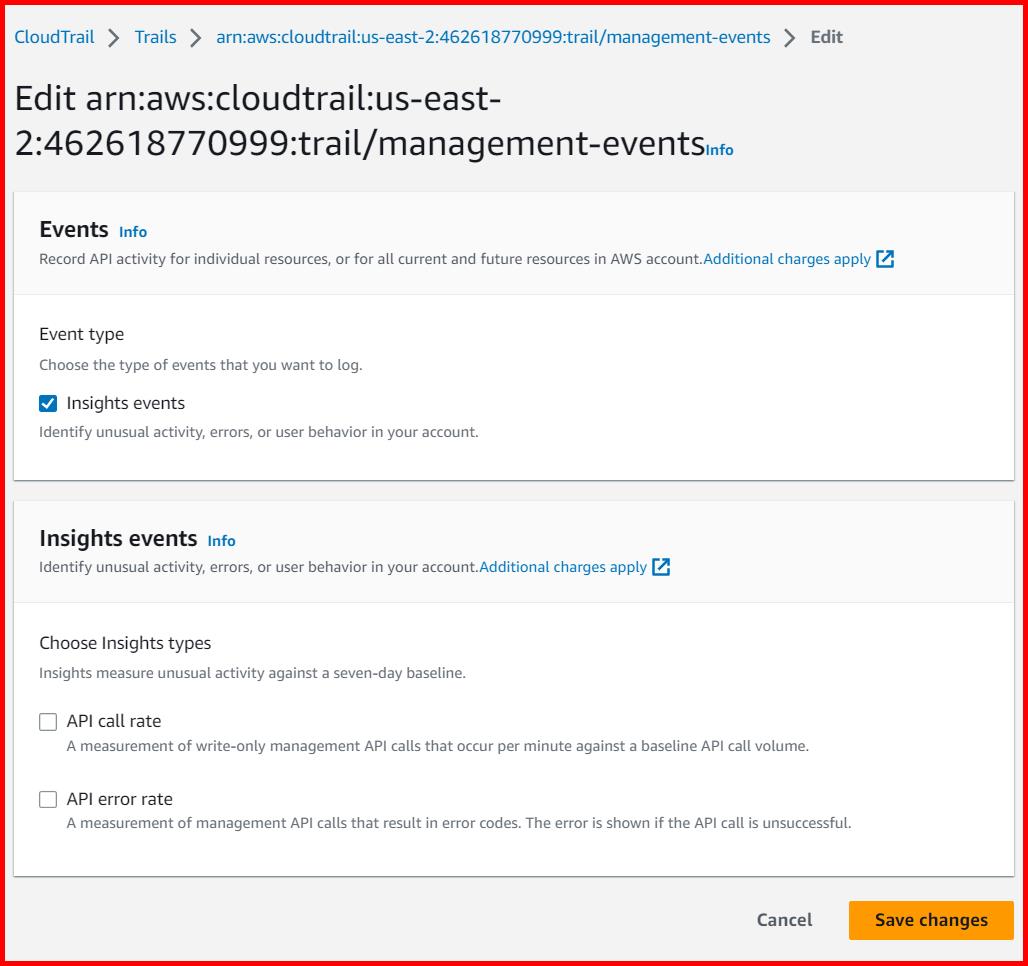The image size is (1028, 966).
Task: Click the Choose Insights types heading
Action: click(124, 643)
